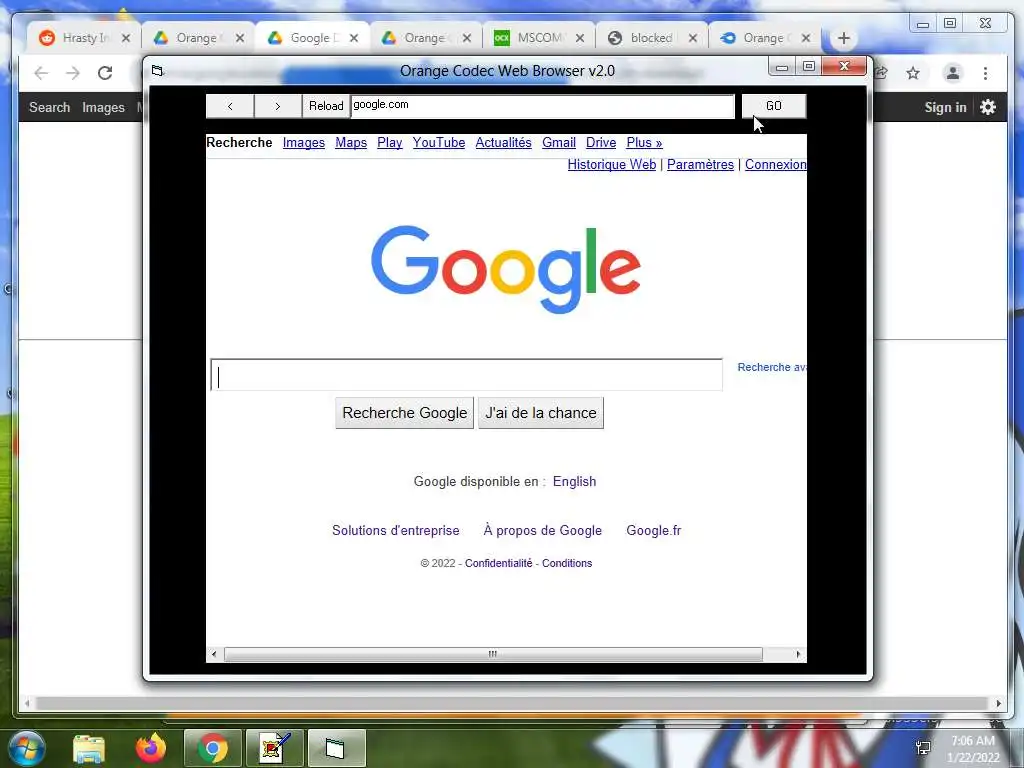Screen dimensions: 1024x768
Task: Focus the Google search text box
Action: (467, 375)
